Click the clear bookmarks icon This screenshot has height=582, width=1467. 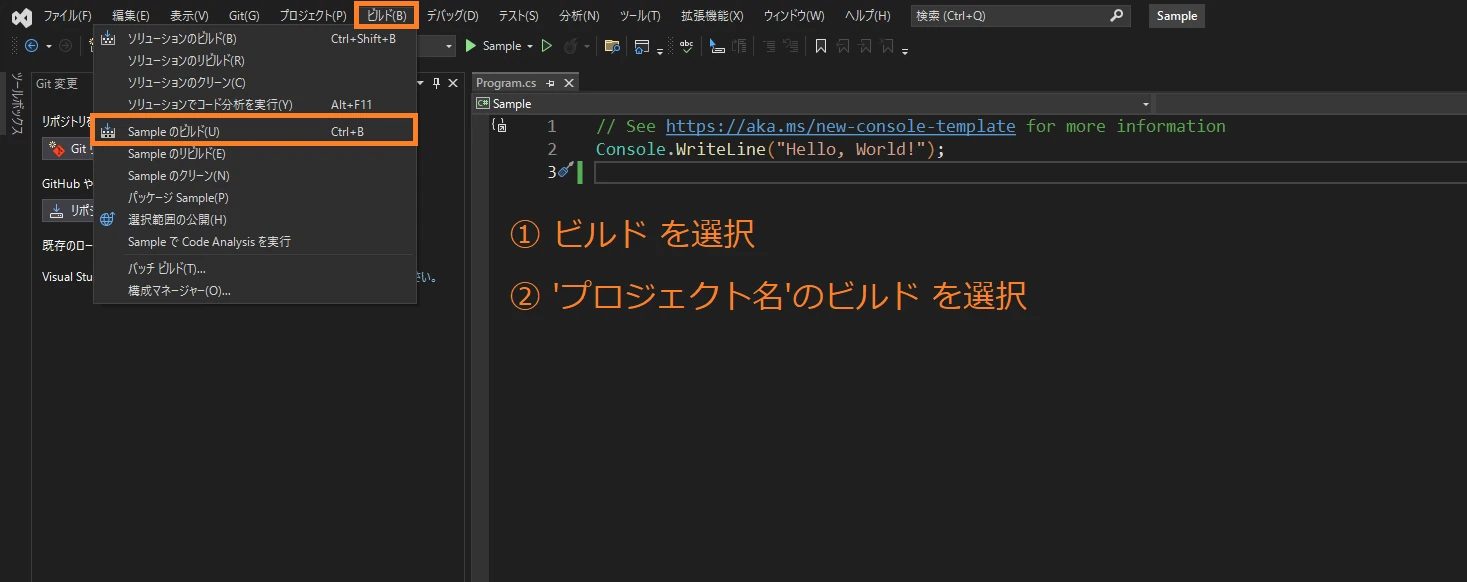[887, 46]
